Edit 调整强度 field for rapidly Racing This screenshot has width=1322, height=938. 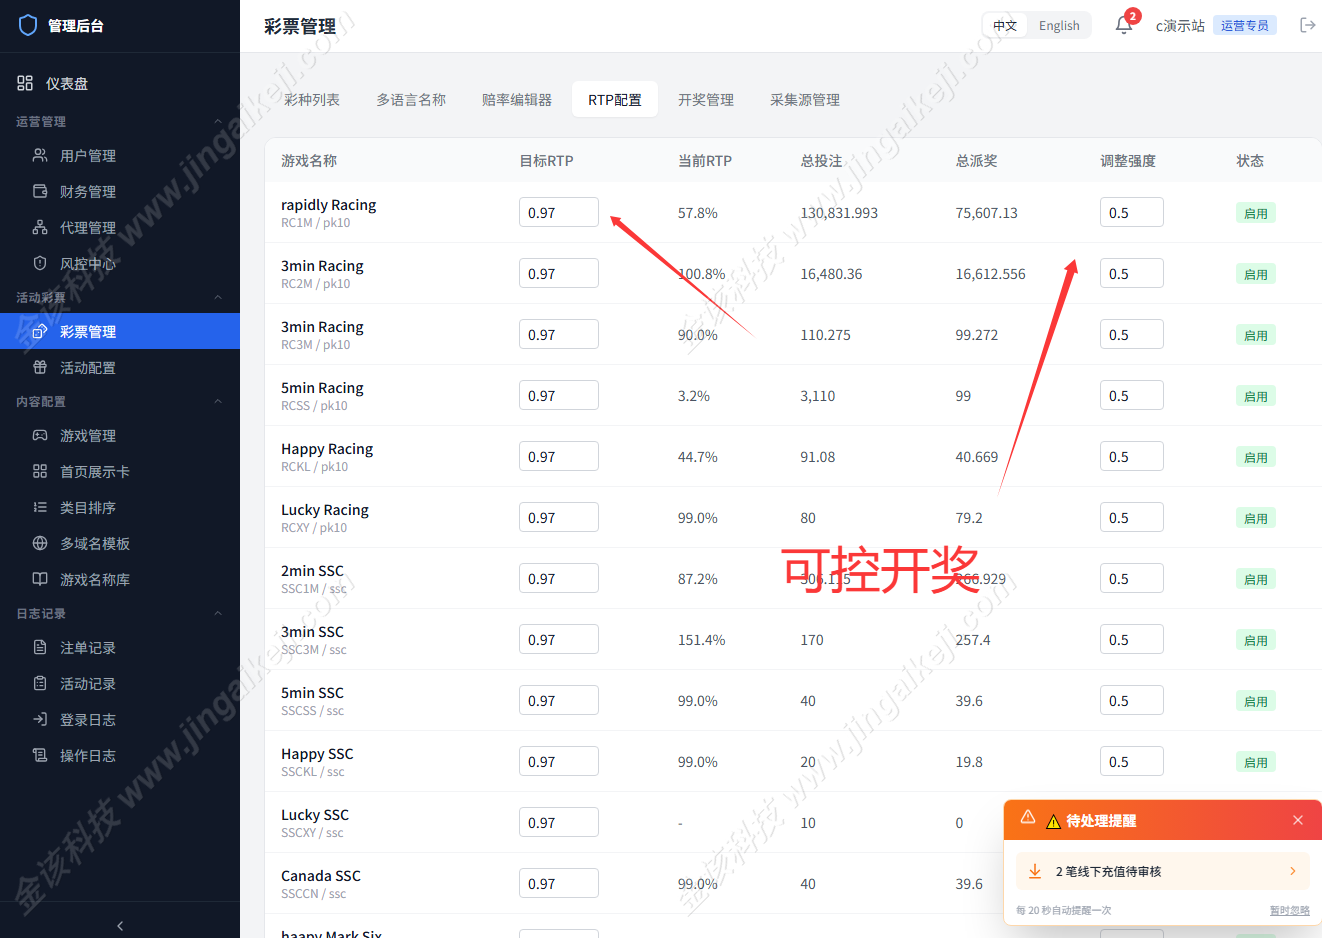1132,212
